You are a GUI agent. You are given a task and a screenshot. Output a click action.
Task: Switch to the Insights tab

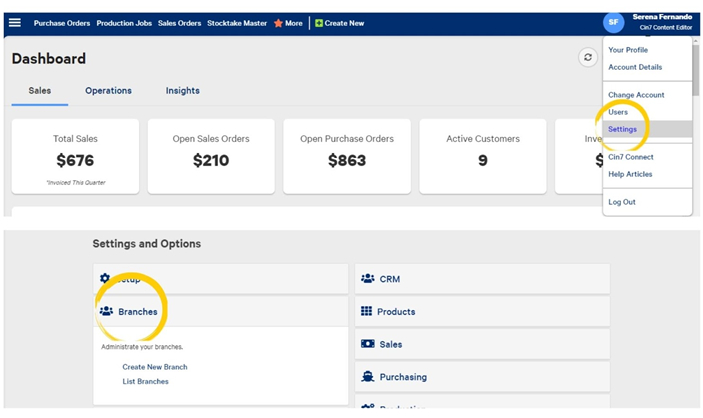pyautogui.click(x=181, y=91)
